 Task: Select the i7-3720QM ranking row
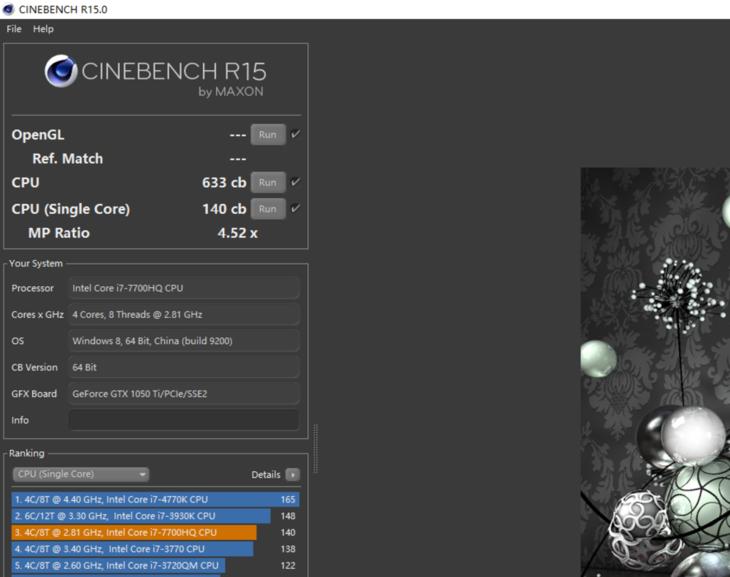click(x=118, y=565)
